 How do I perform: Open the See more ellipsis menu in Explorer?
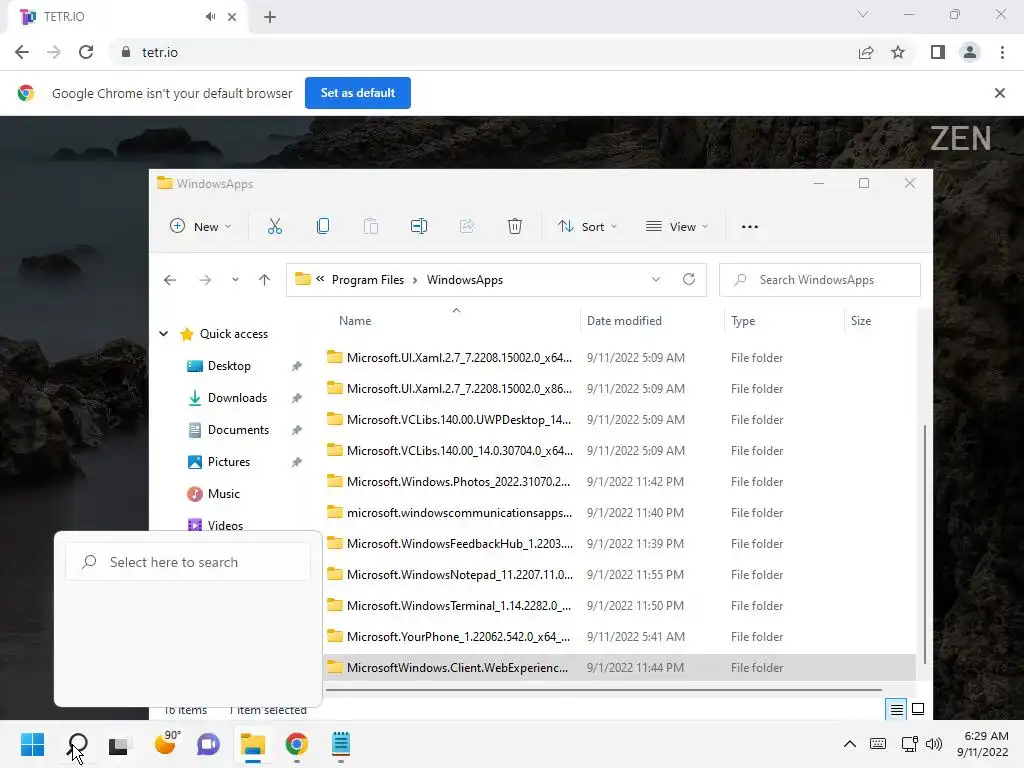tap(750, 227)
